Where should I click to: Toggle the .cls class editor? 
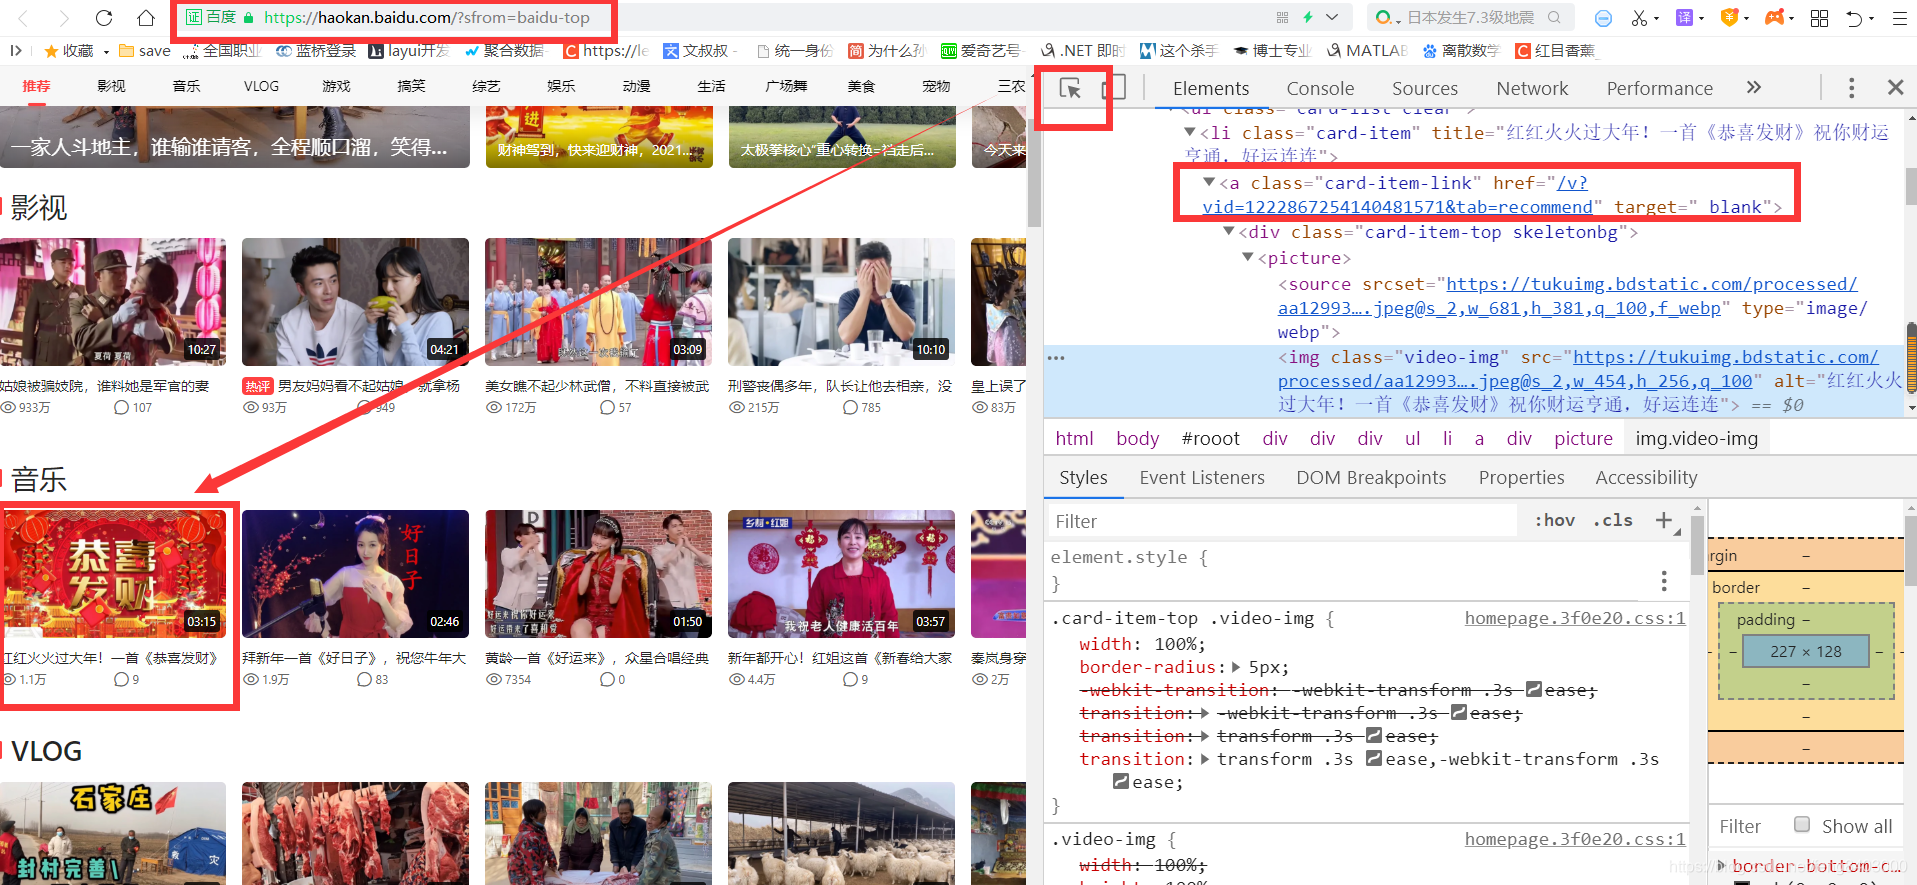click(1613, 520)
